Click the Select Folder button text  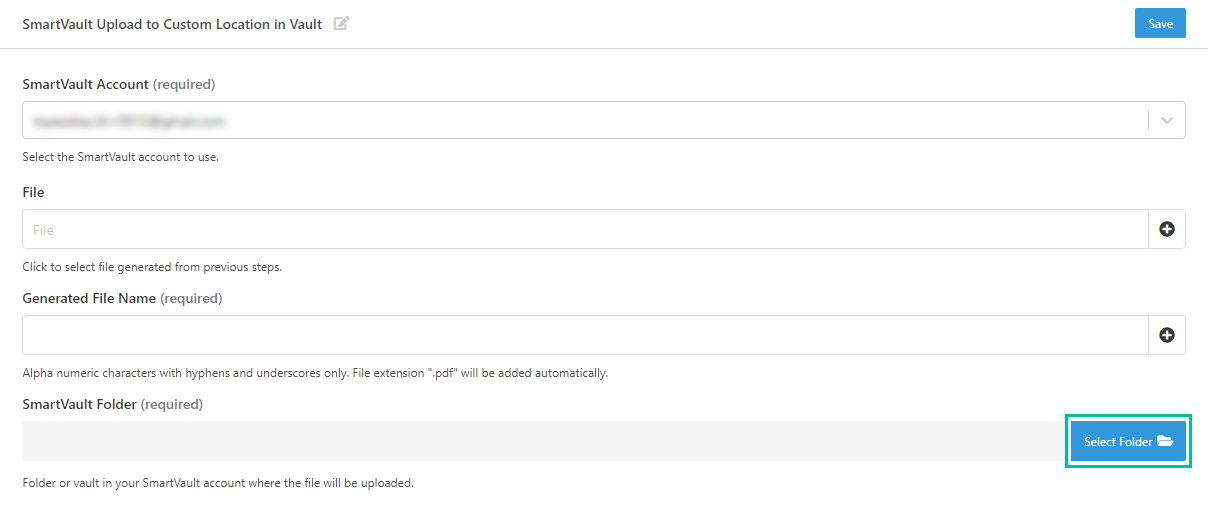(1118, 442)
